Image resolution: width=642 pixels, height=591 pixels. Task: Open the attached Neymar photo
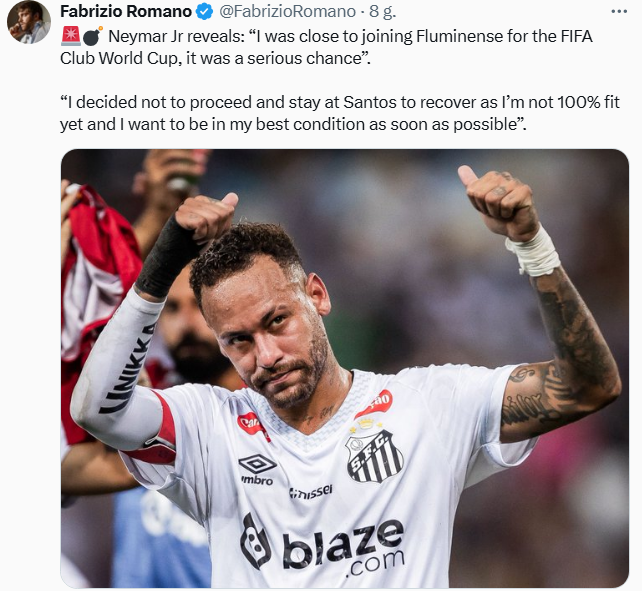[345, 368]
